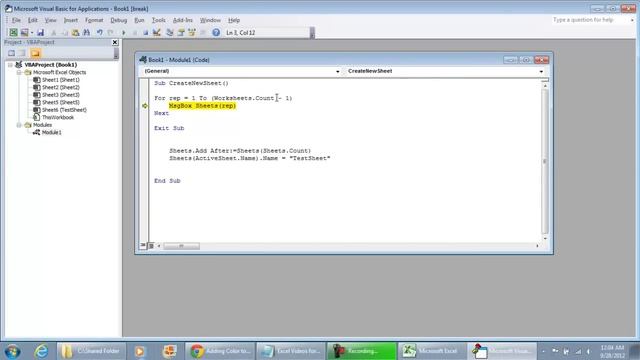This screenshot has width=640, height=360.
Task: Click the horizontal scrollbar thumb in code window
Action: (x=181, y=246)
